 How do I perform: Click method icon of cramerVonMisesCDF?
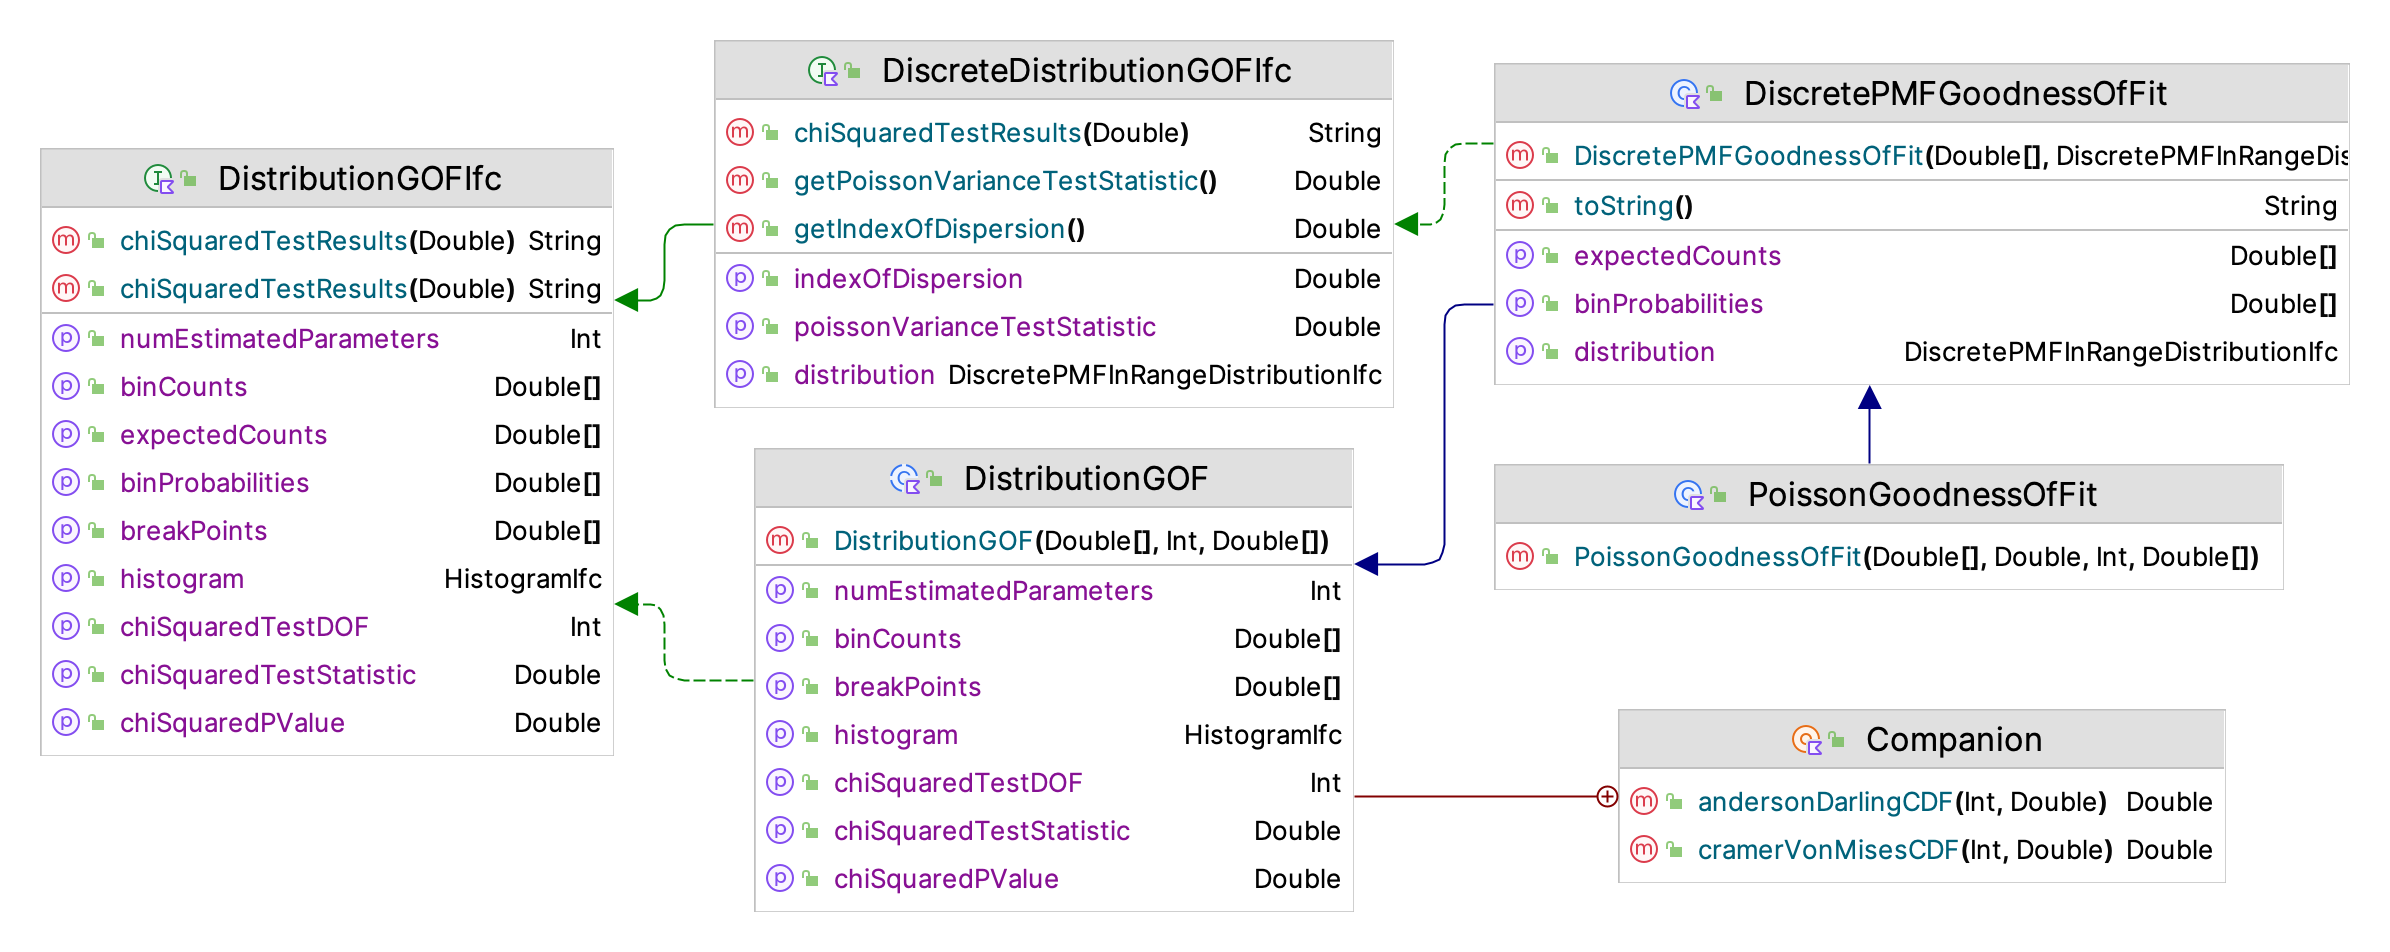pos(1644,849)
